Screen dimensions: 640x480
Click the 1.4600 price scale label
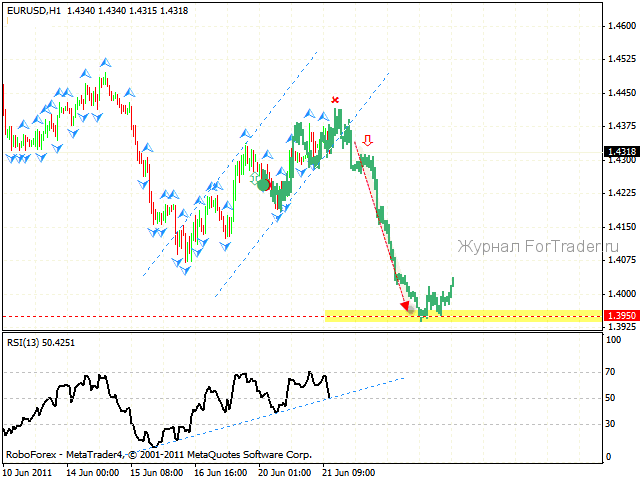click(622, 26)
